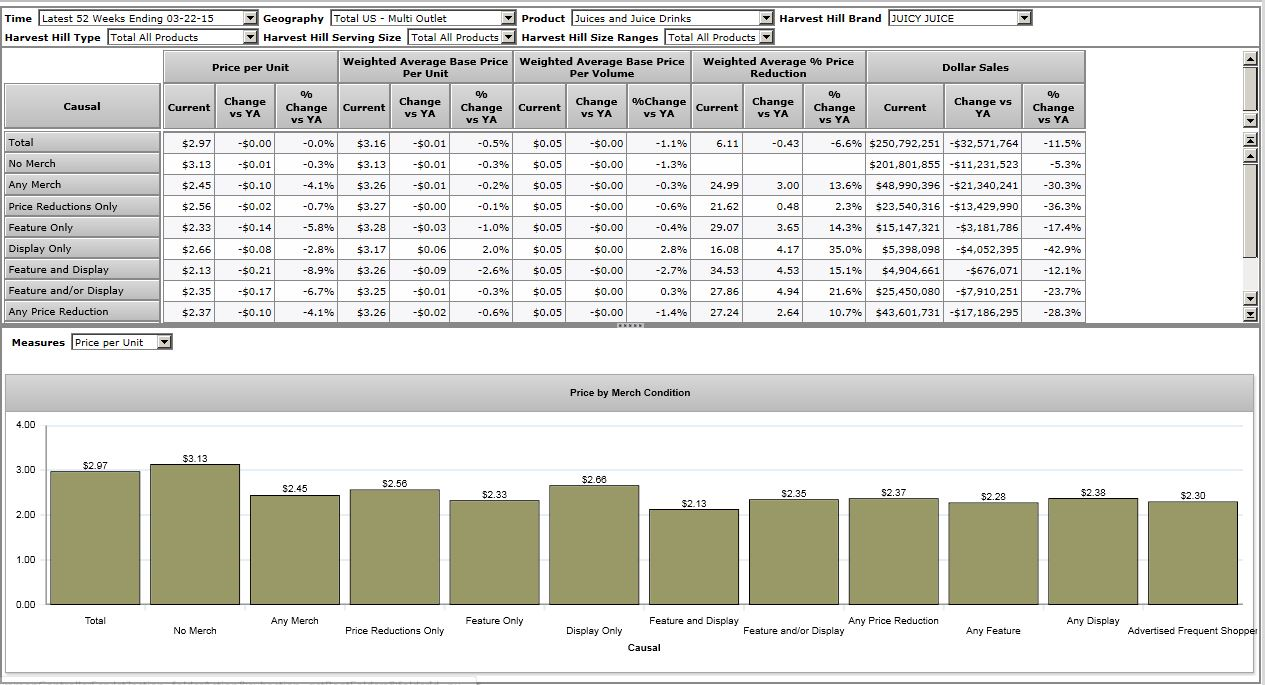Click the No Merch row header
Viewport: 1266px width, 685px height.
click(82, 164)
